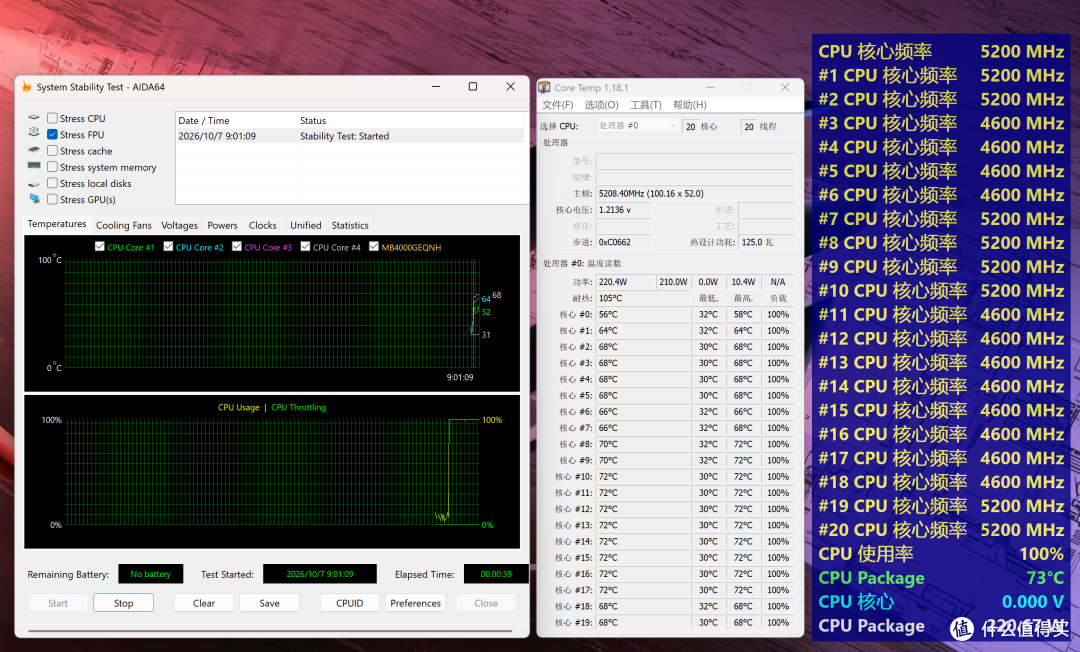Viewport: 1080px width, 652px height.
Task: Open the 帮助(H) menu in Core Temp
Action: [690, 105]
